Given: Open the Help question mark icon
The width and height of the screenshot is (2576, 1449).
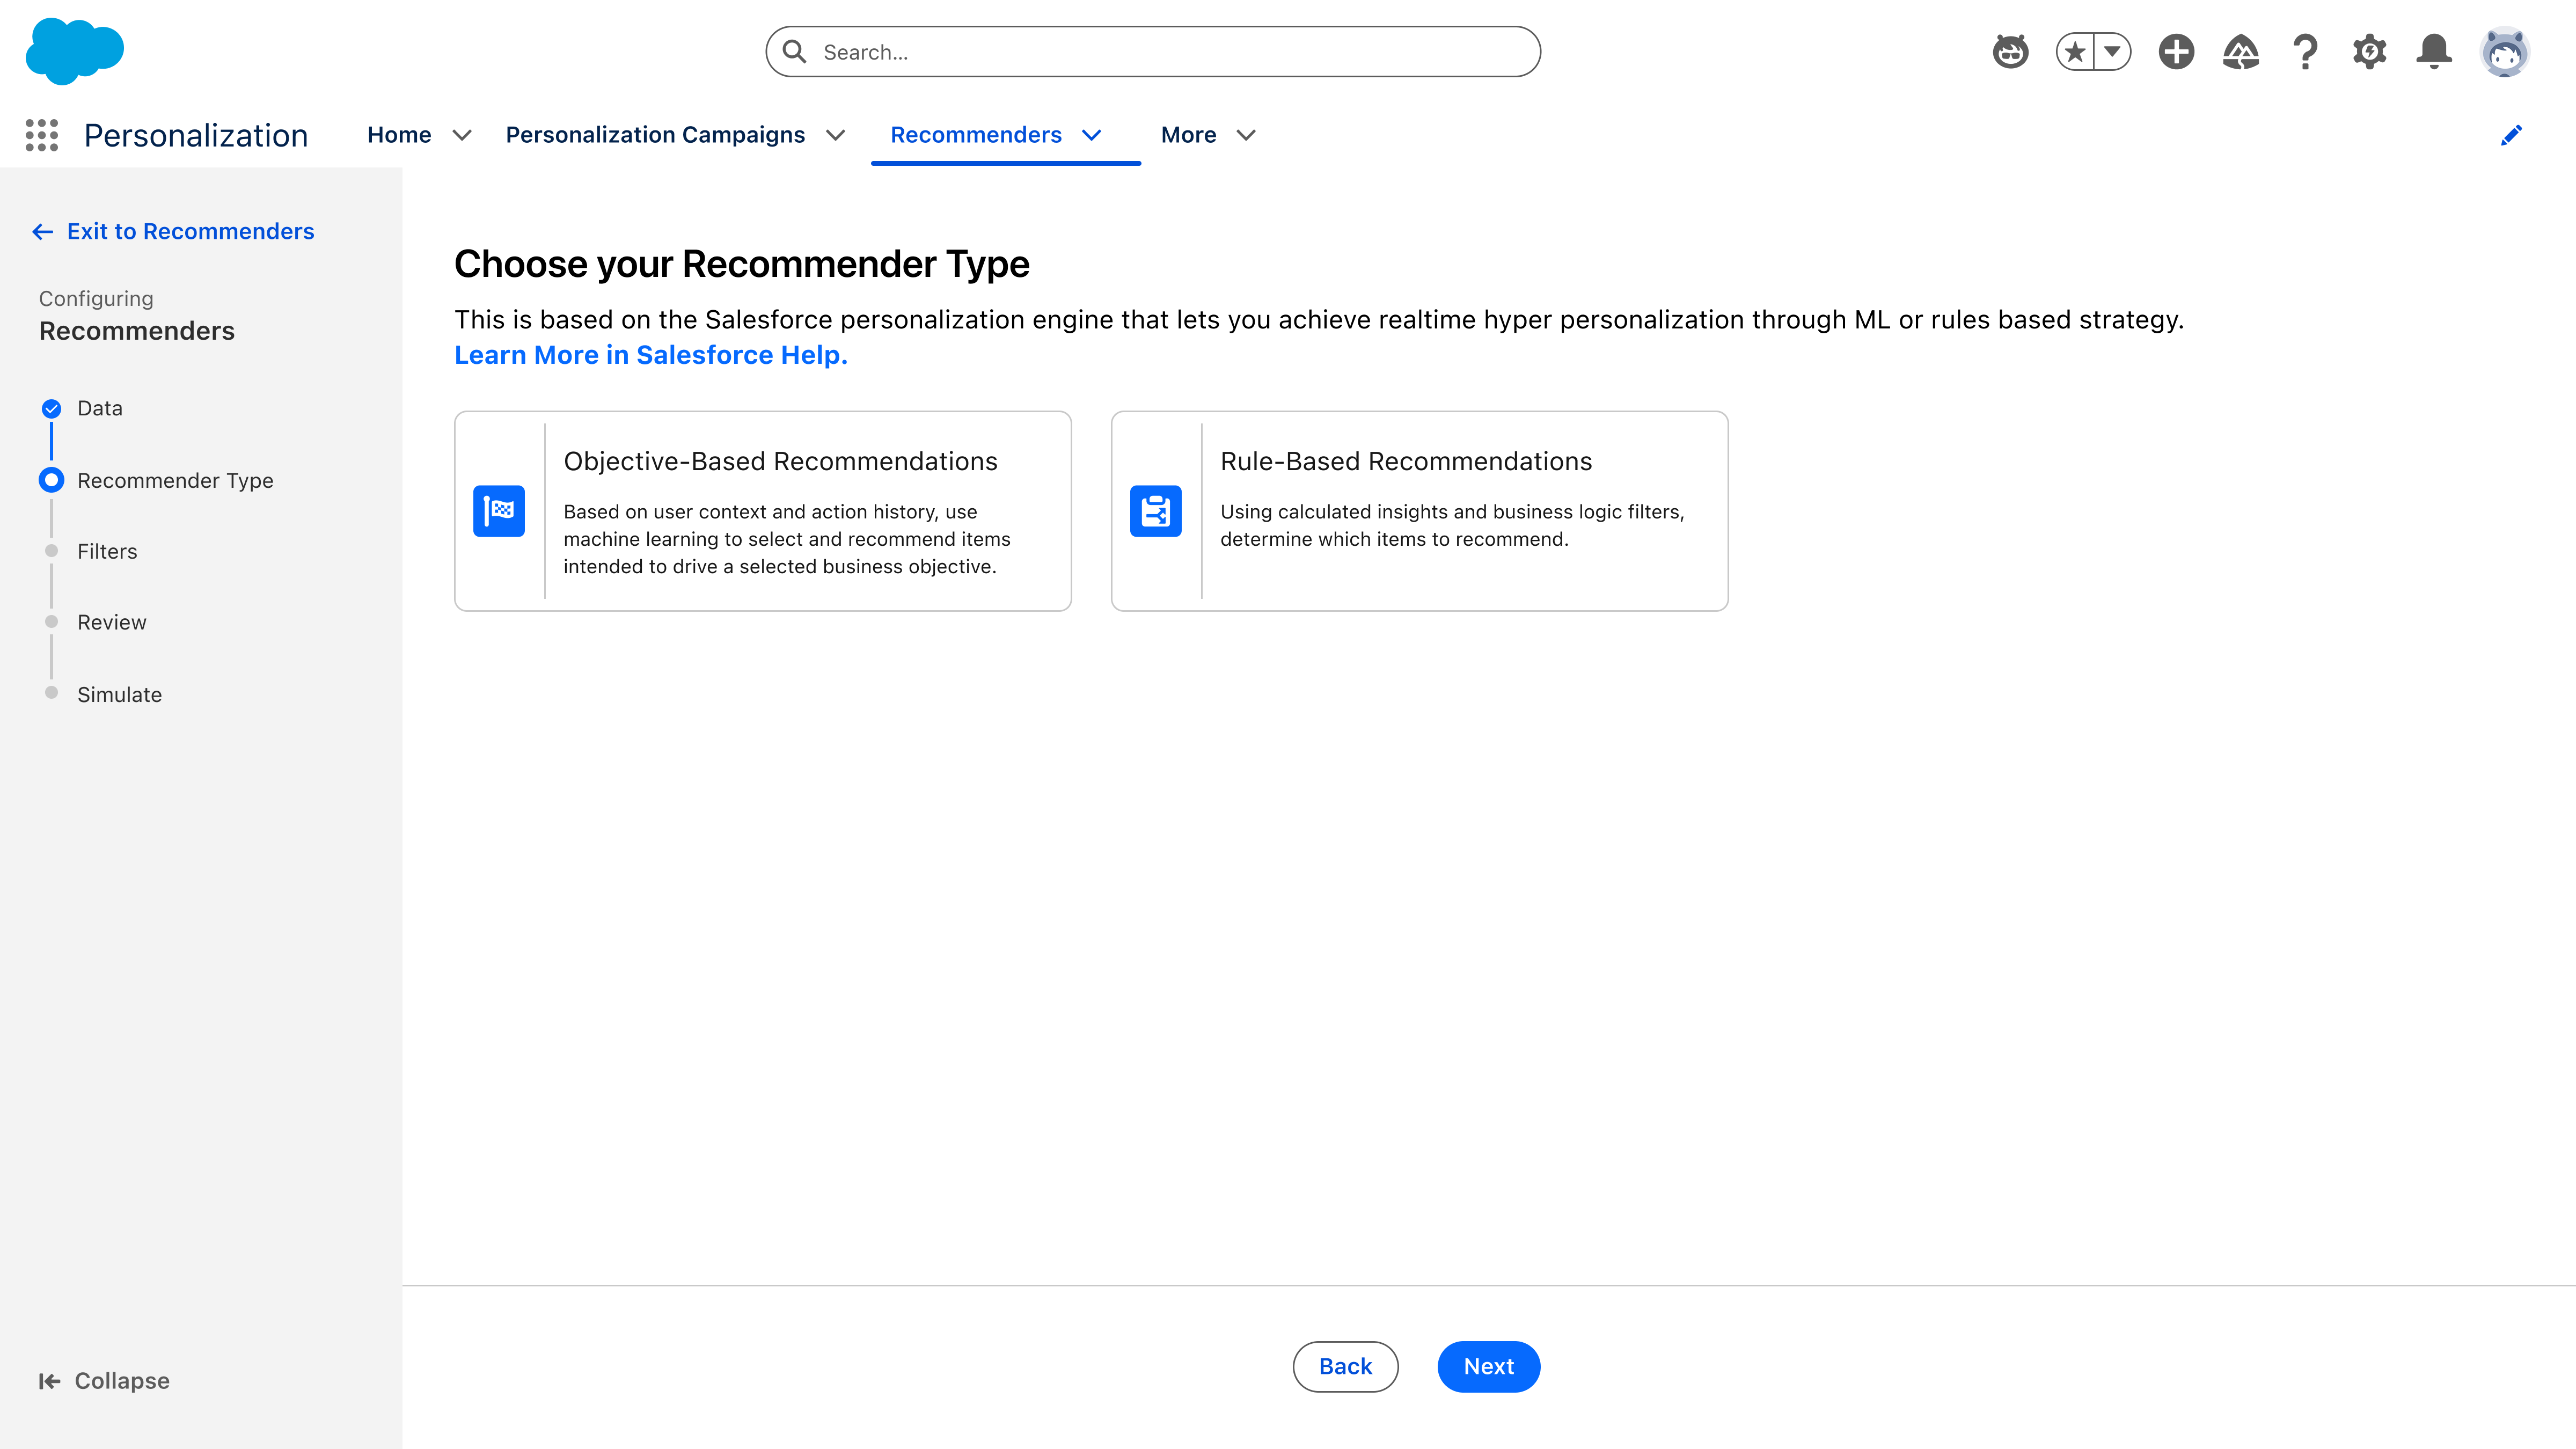Looking at the screenshot, I should click(x=2305, y=51).
